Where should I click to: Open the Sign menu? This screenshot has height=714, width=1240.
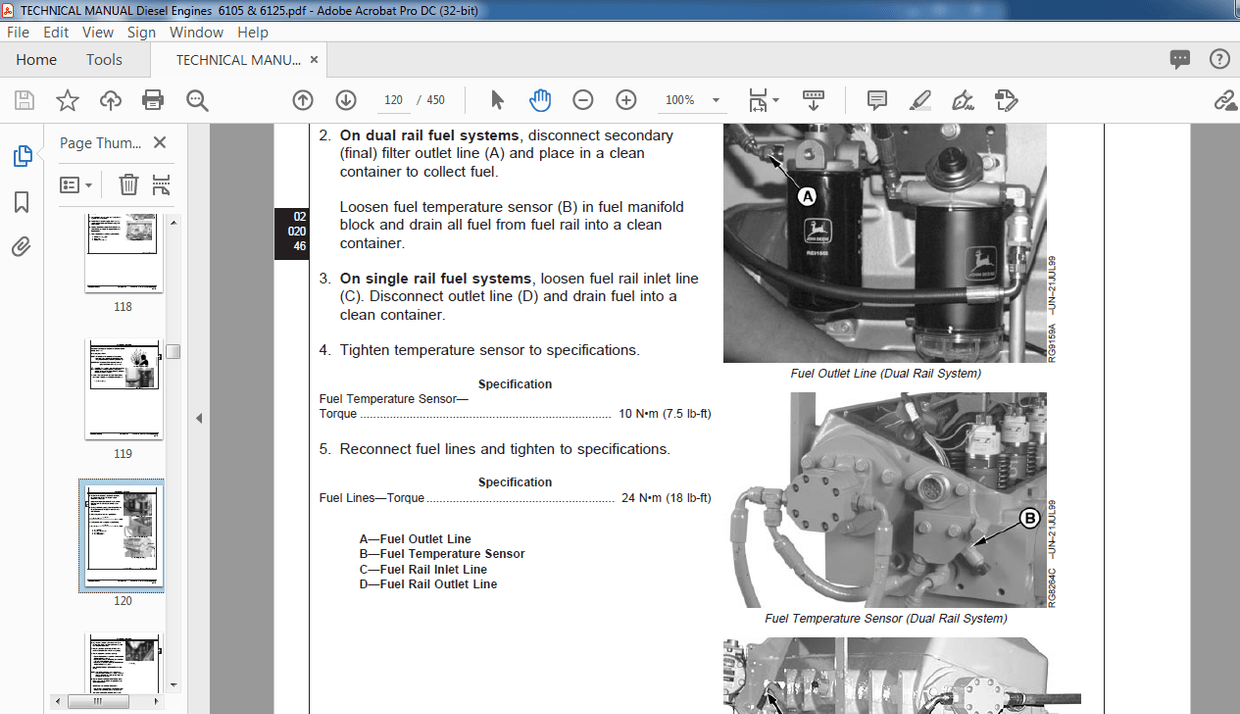point(141,32)
